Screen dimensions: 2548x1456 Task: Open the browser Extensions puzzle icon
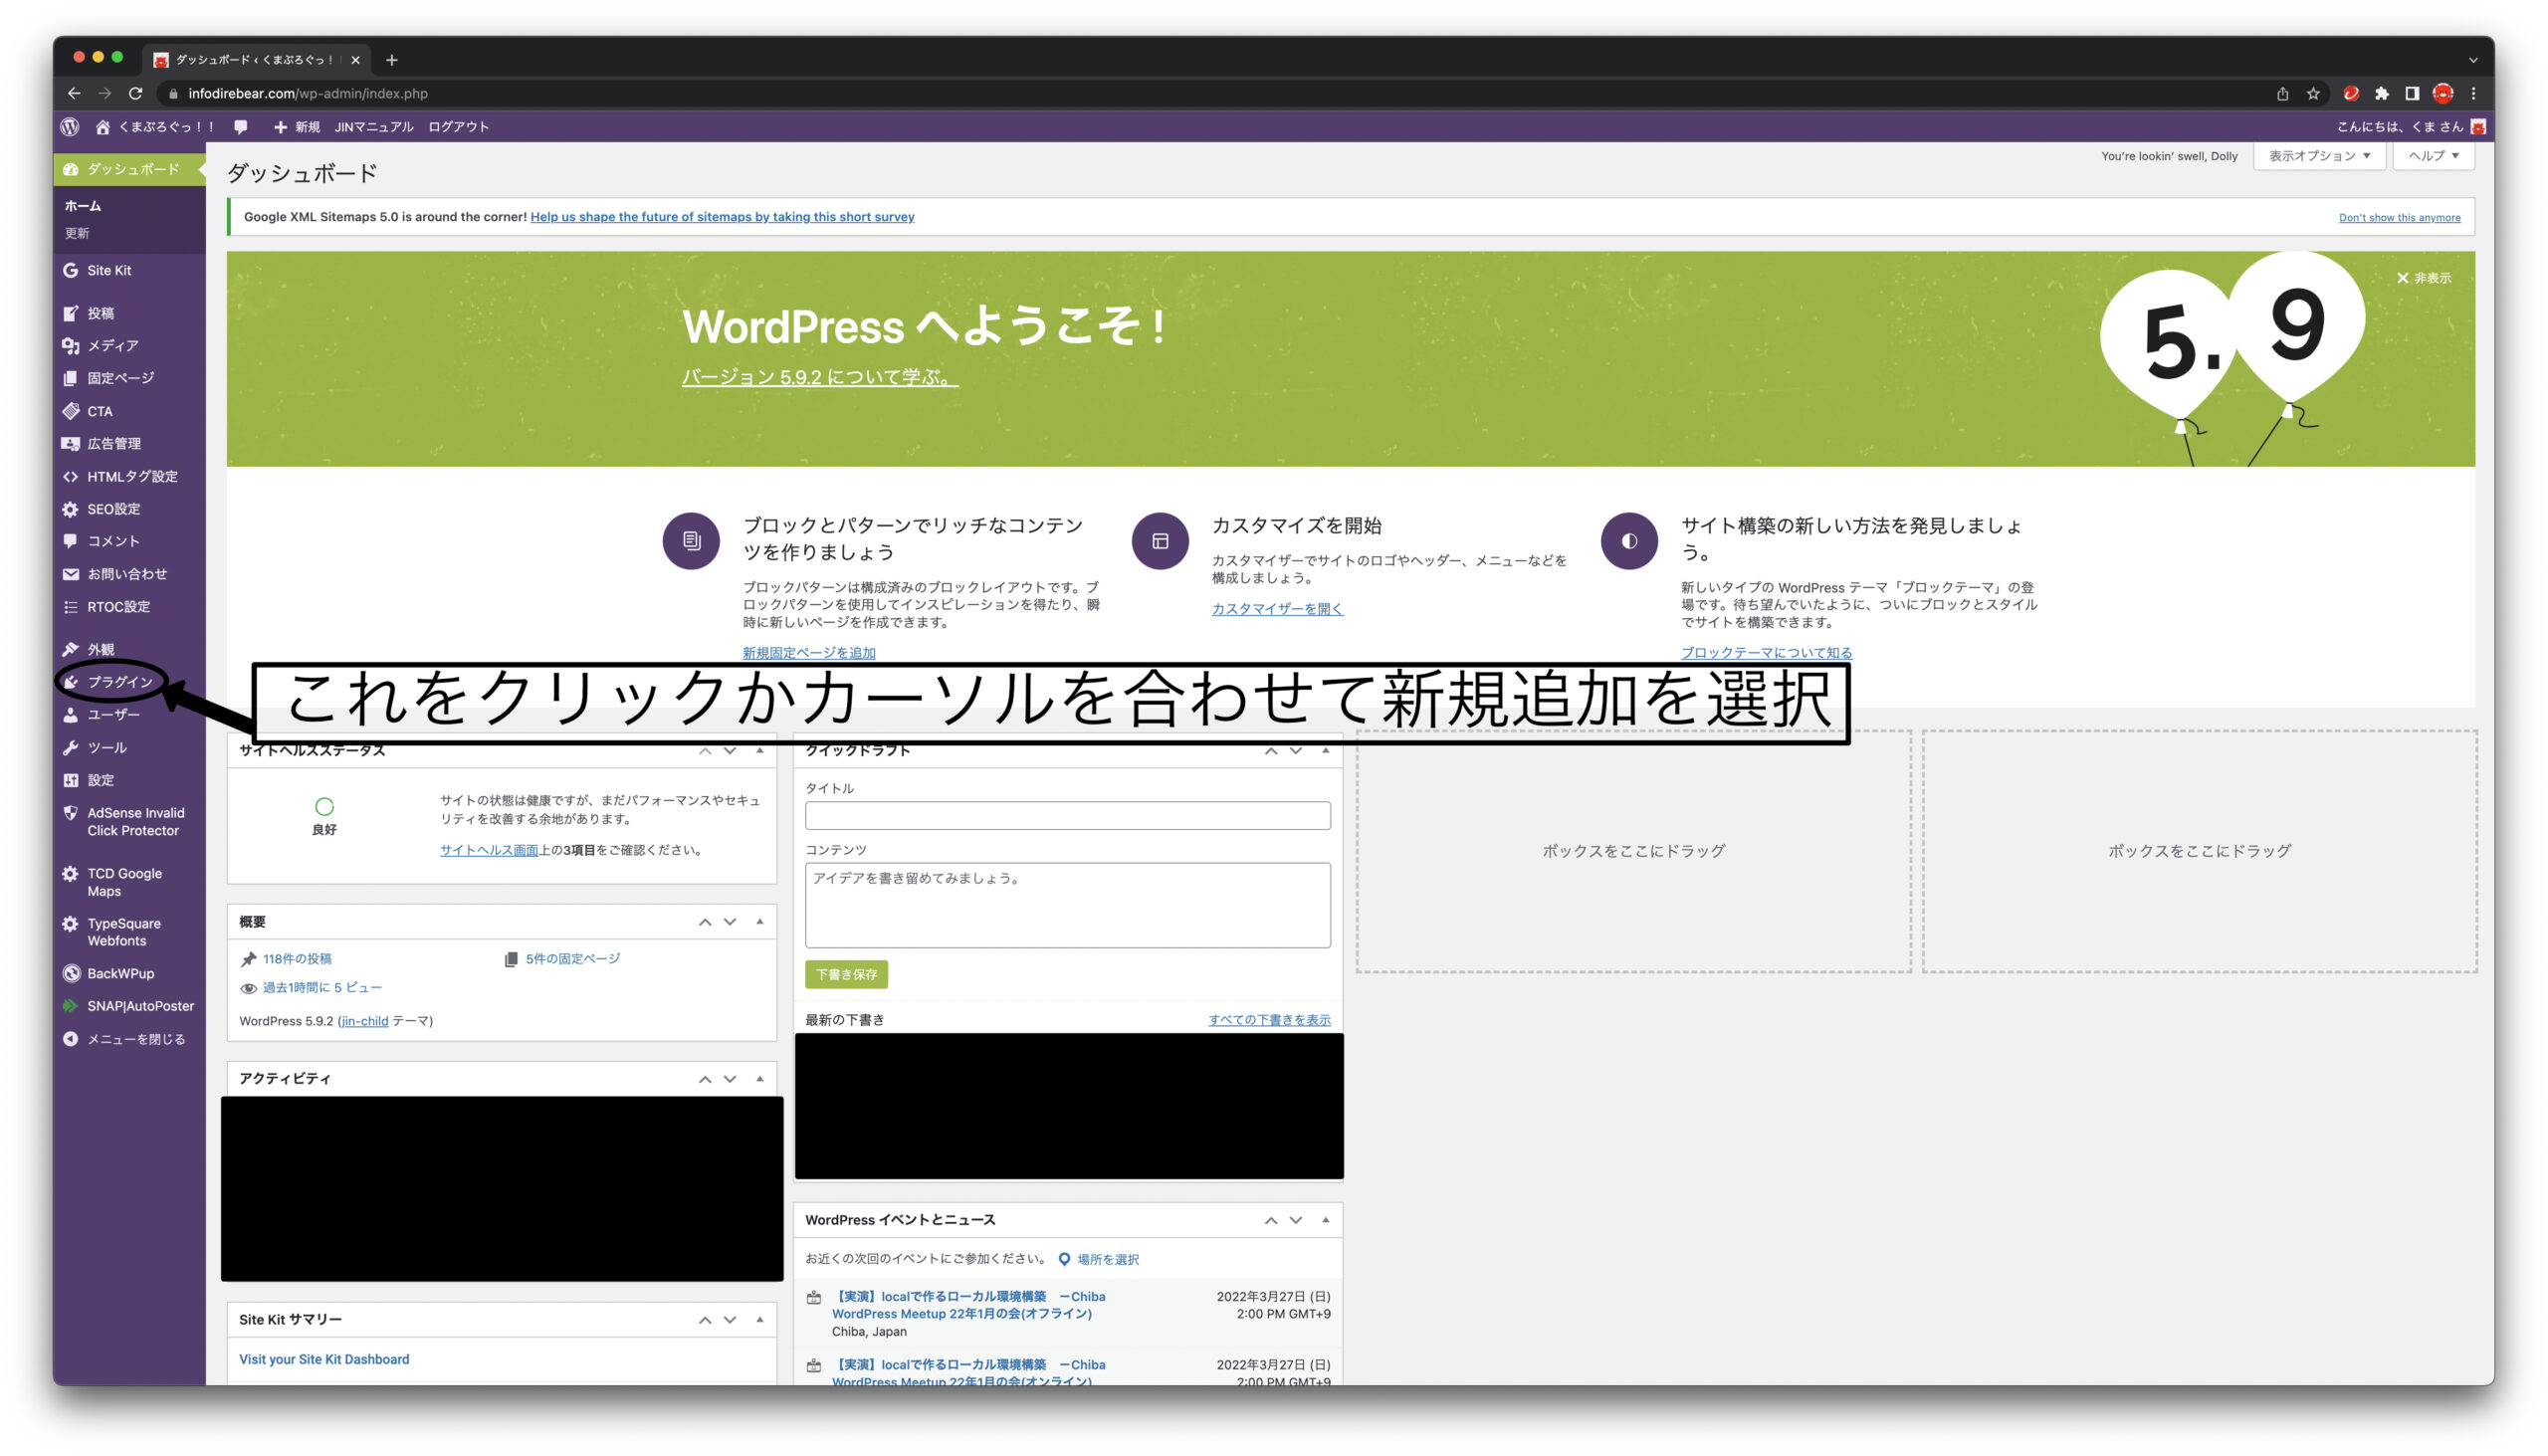pos(2381,93)
